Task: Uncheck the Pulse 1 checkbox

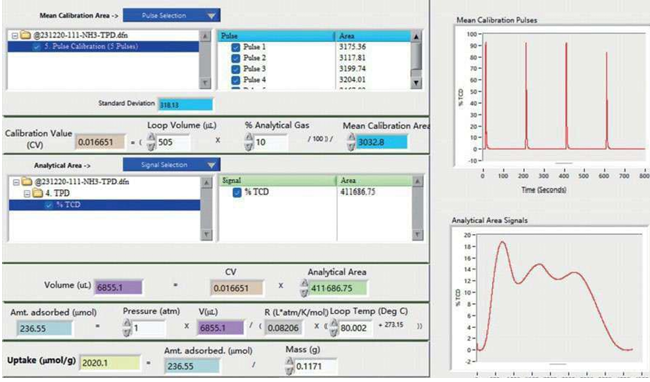Action: coord(236,47)
